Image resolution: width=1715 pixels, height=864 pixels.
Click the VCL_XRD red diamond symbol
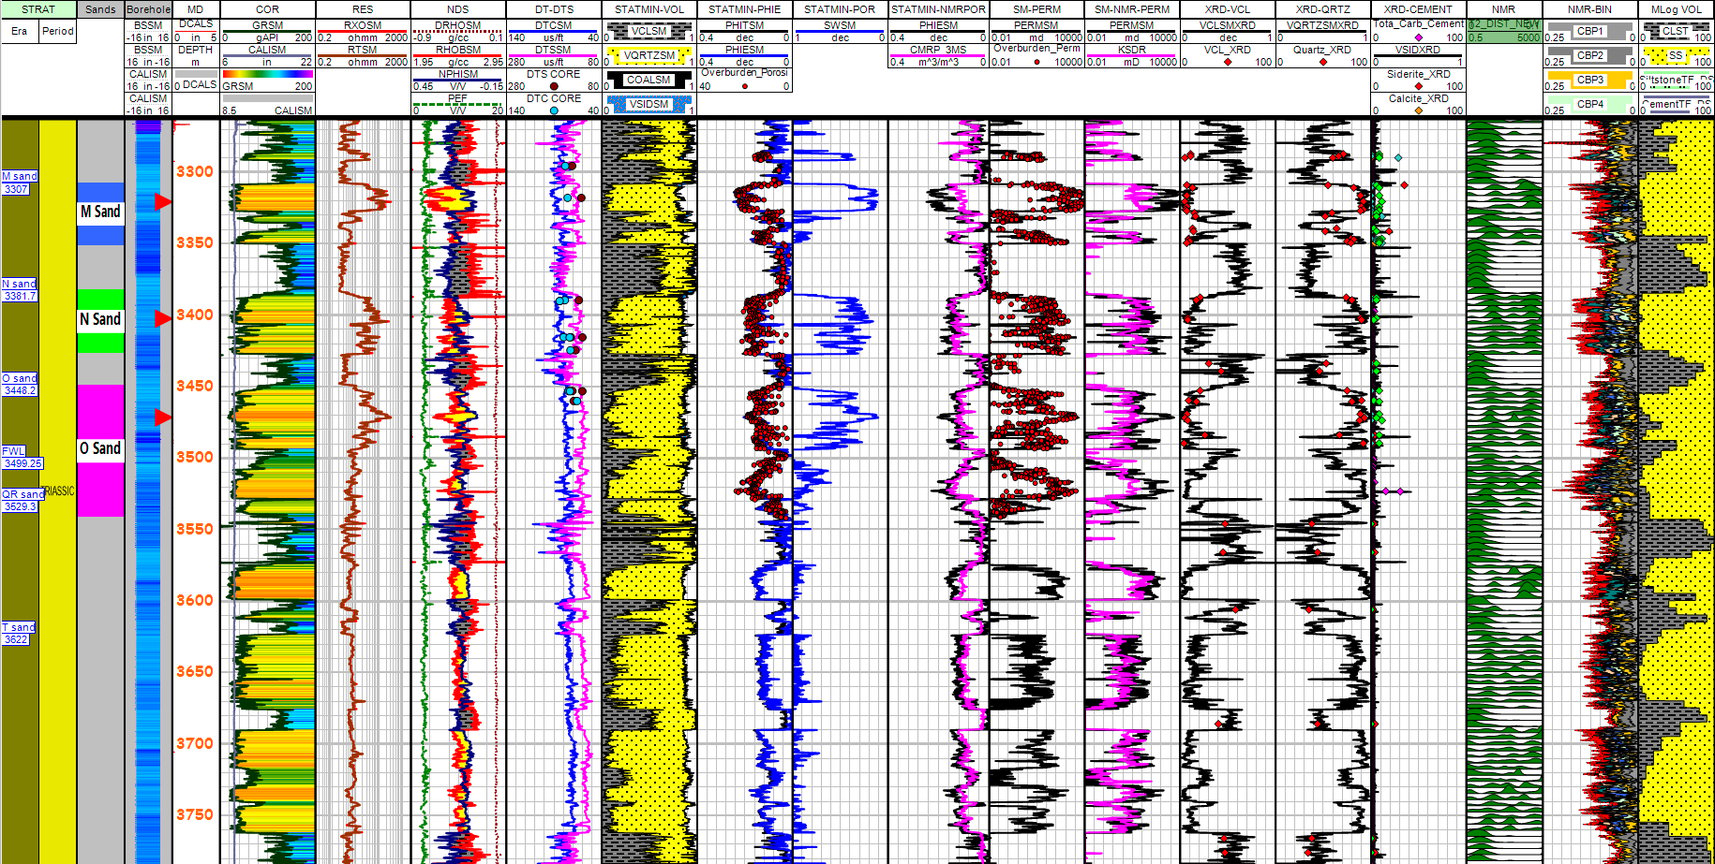(1228, 62)
